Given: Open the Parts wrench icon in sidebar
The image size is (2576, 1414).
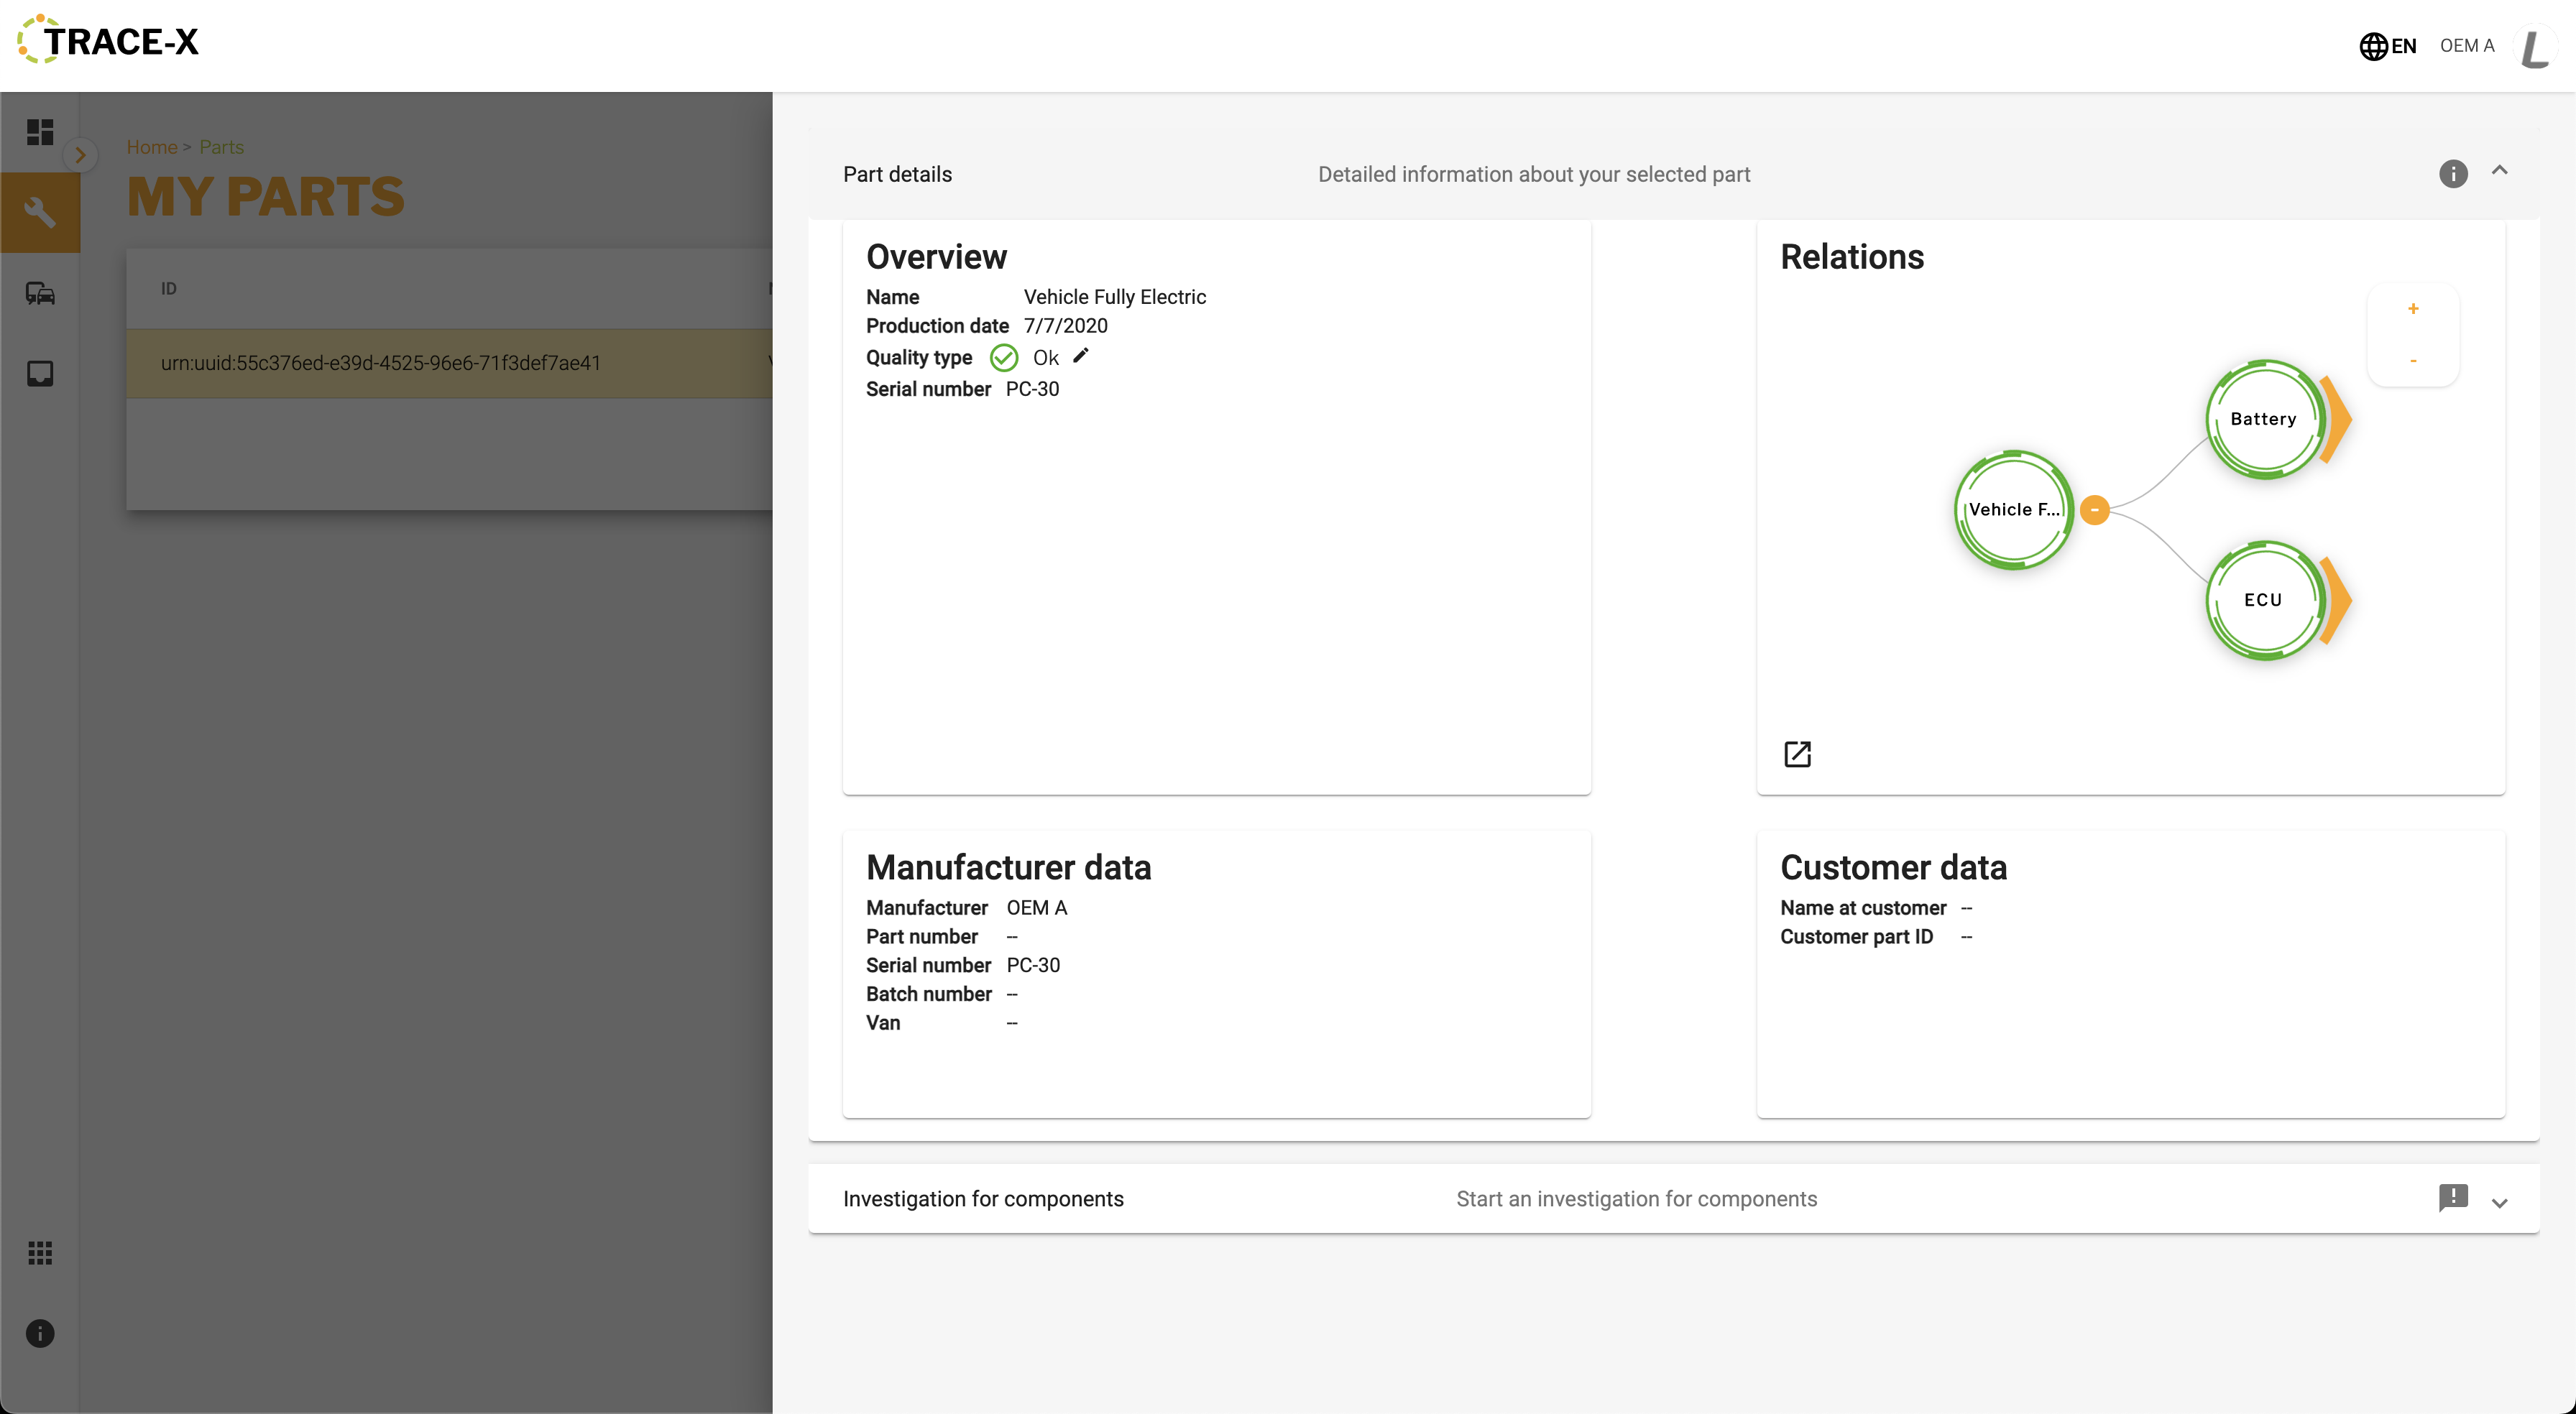Looking at the screenshot, I should 40,212.
